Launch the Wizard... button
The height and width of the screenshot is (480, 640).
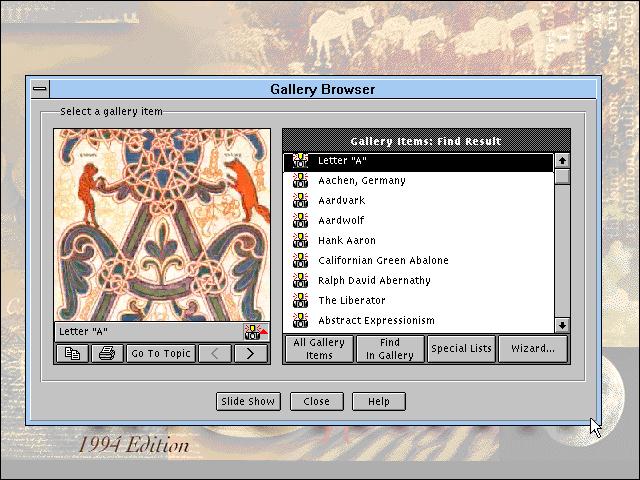pyautogui.click(x=533, y=349)
